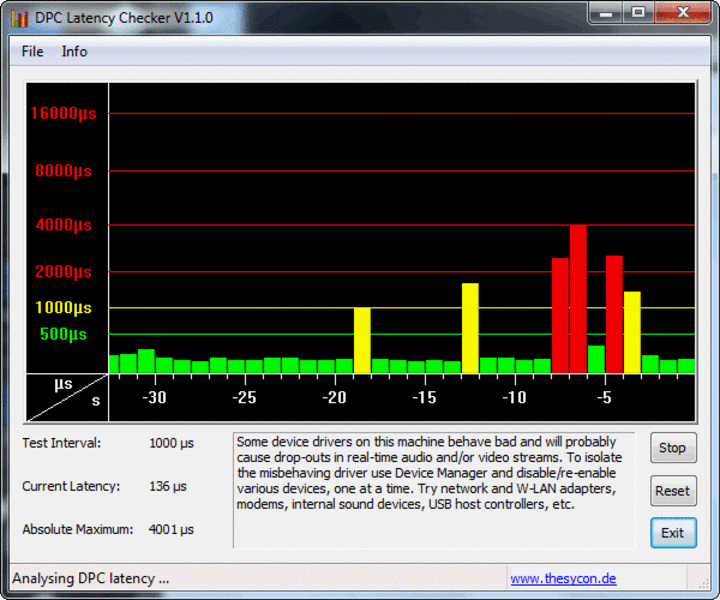The image size is (720, 600).
Task: Open the www.thesycon.de link
Action: pyautogui.click(x=563, y=578)
